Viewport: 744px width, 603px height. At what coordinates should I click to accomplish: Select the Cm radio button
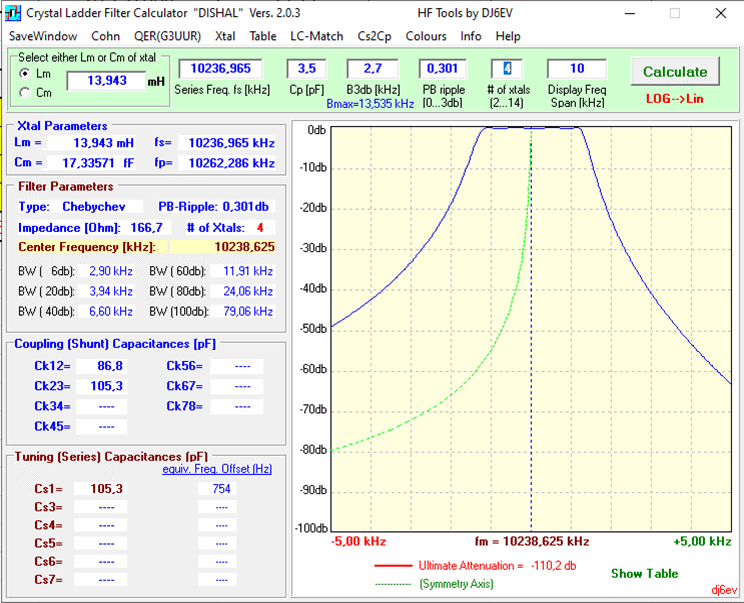click(x=24, y=93)
